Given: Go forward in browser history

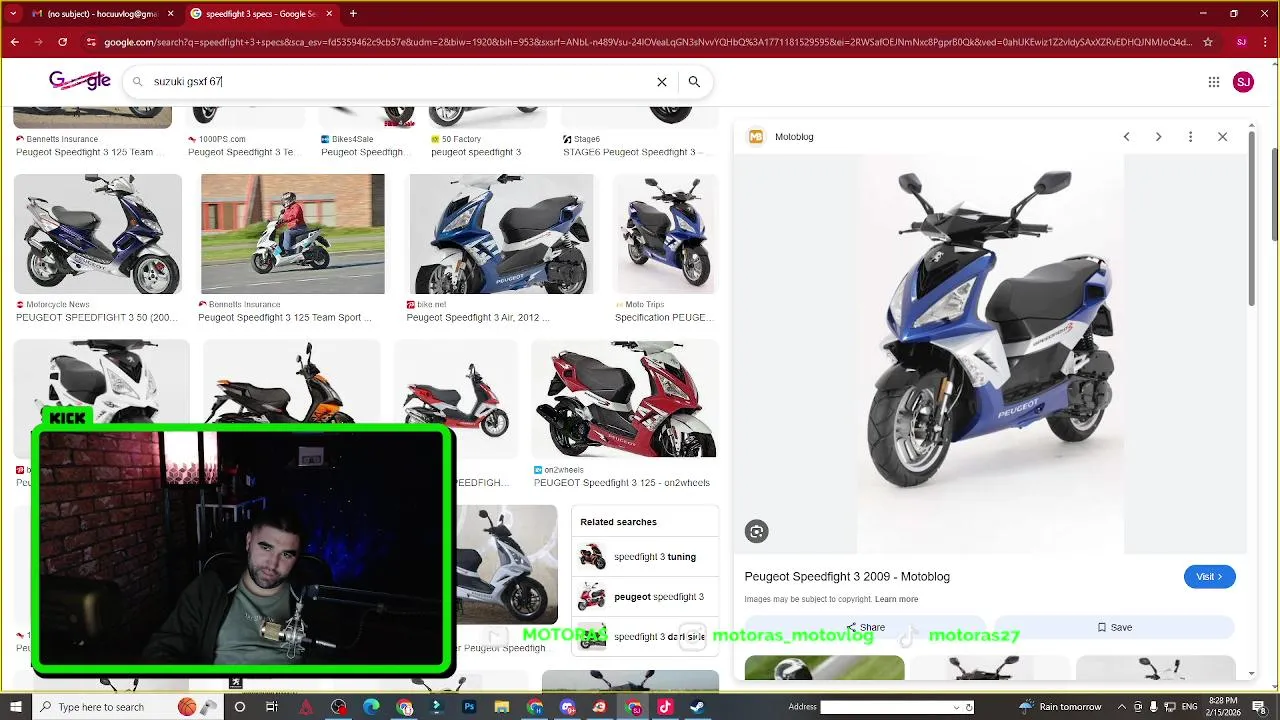Looking at the screenshot, I should pyautogui.click(x=38, y=42).
